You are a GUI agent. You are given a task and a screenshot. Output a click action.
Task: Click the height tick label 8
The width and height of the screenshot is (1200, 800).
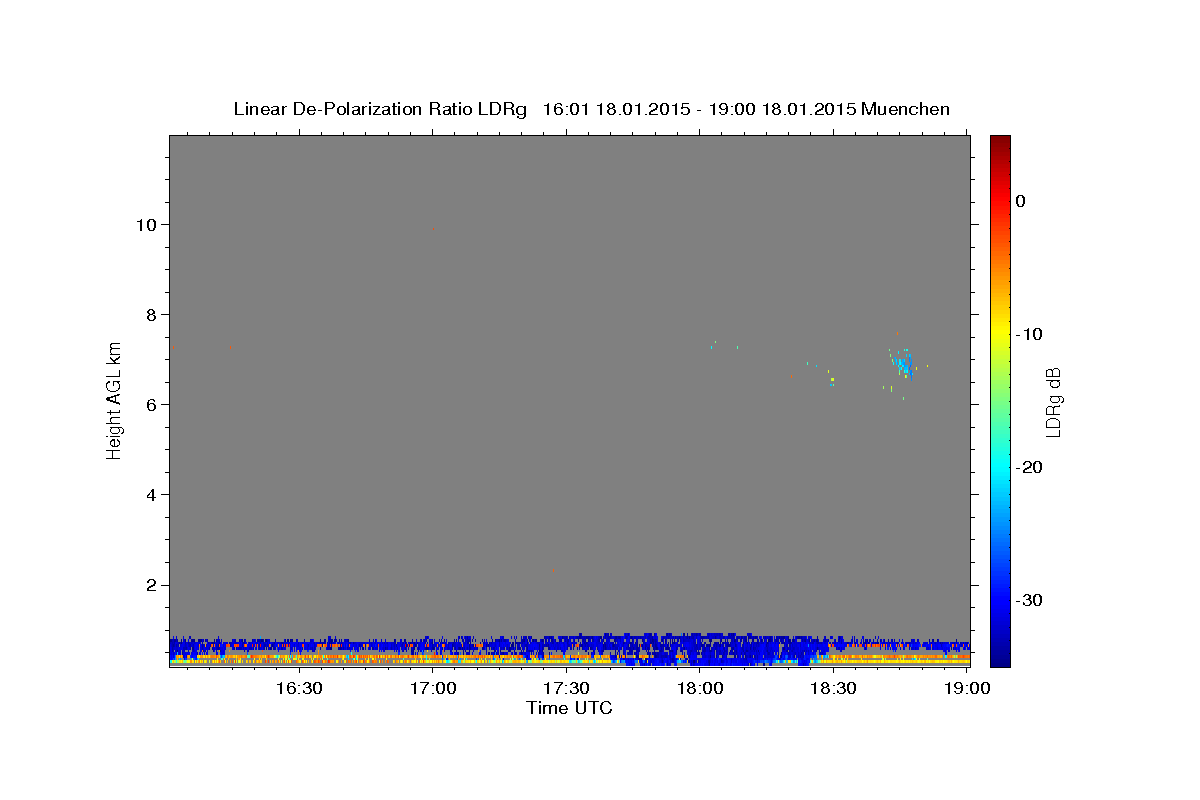tap(150, 314)
